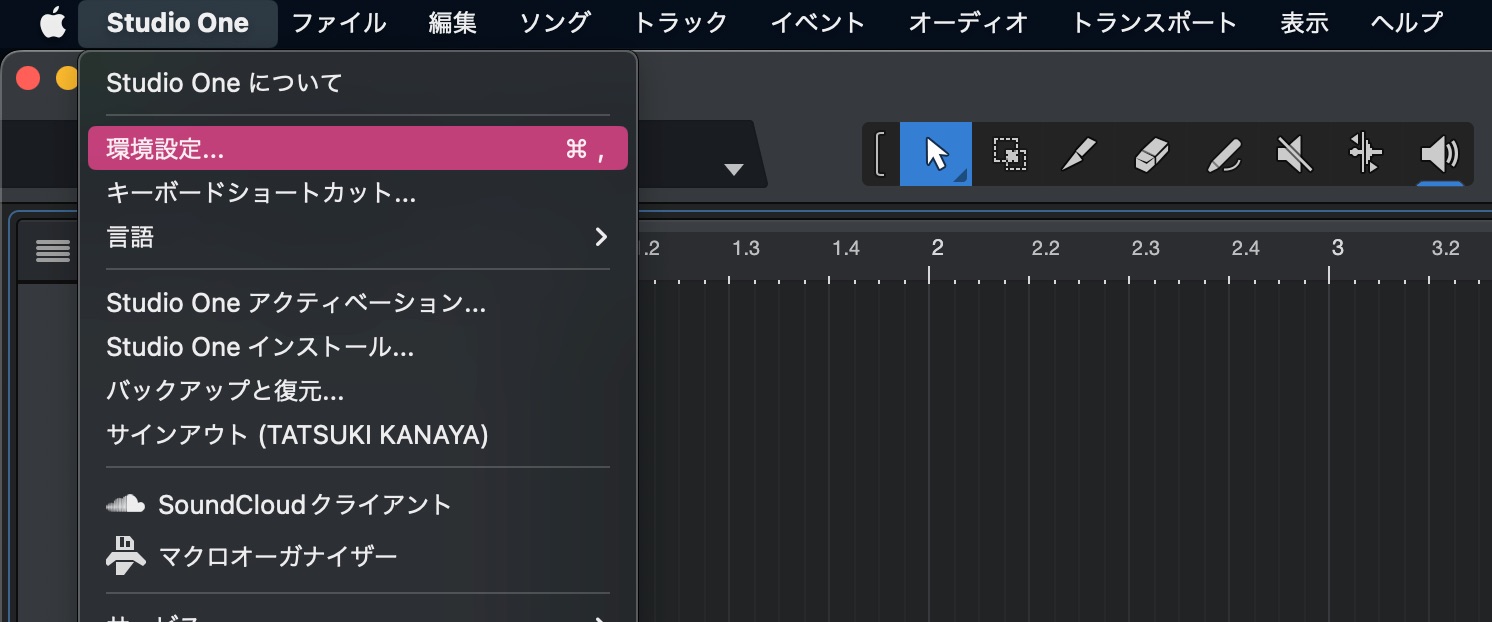Click position 2.2 on the ruler
The height and width of the screenshot is (622, 1492).
1045,248
